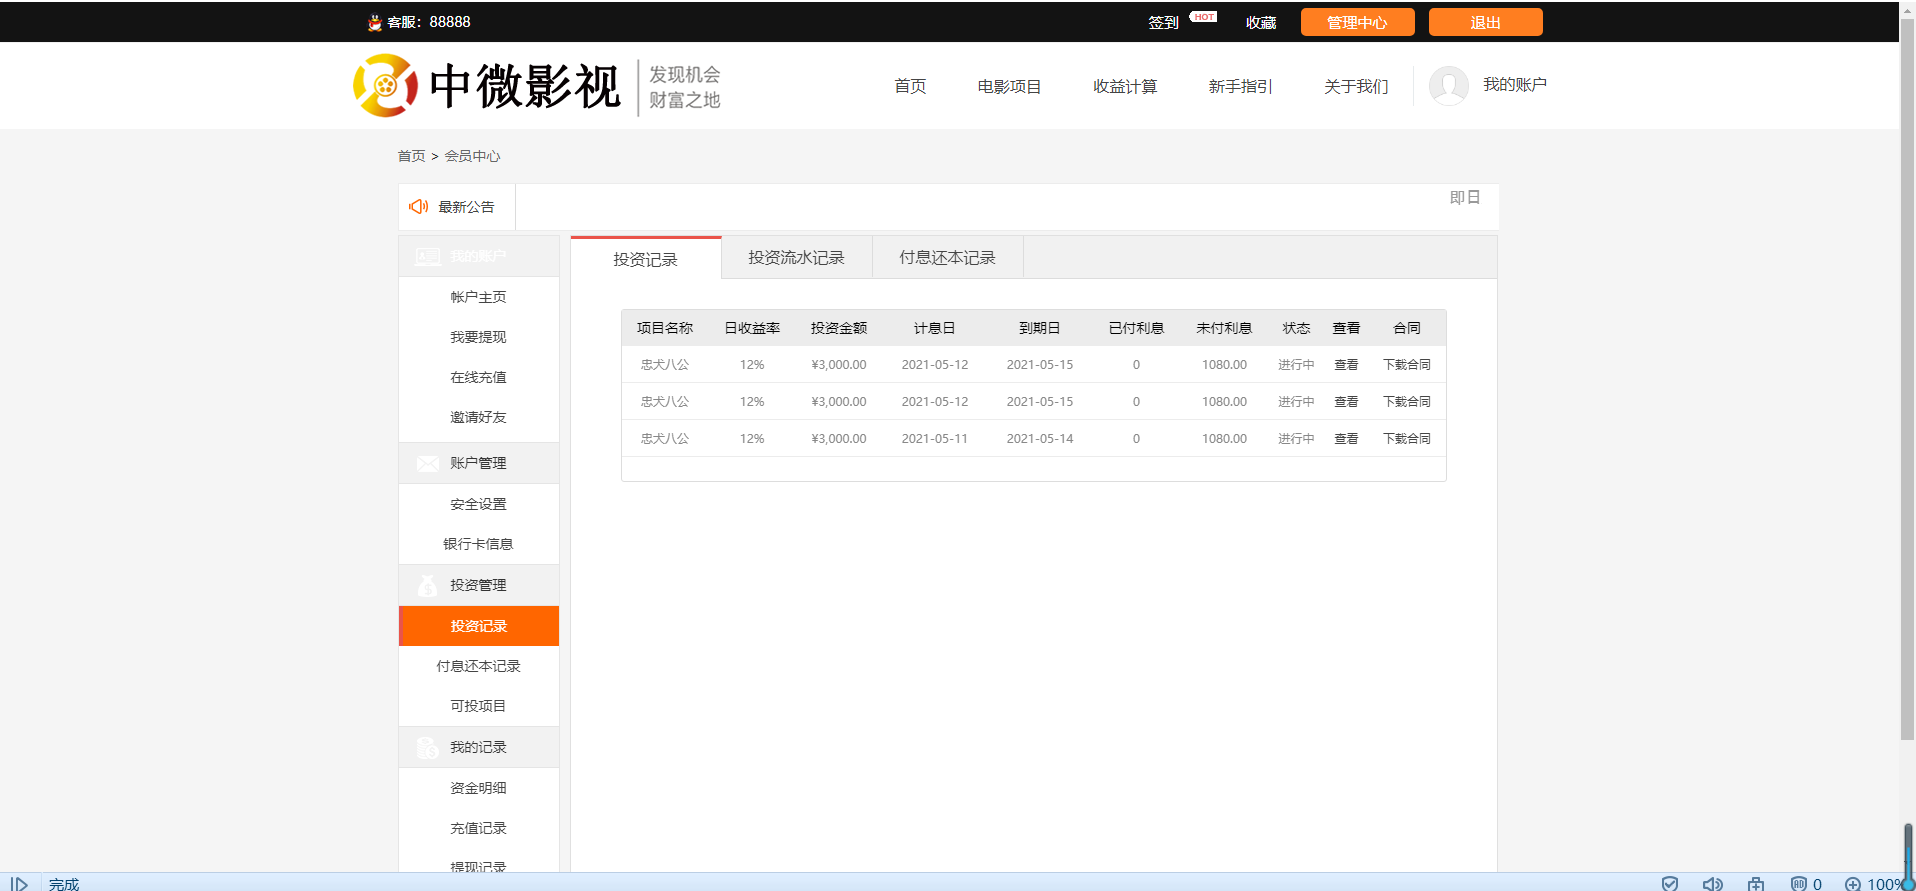Click the coins icon beside 我的记录
The height and width of the screenshot is (891, 1916).
[x=428, y=747]
